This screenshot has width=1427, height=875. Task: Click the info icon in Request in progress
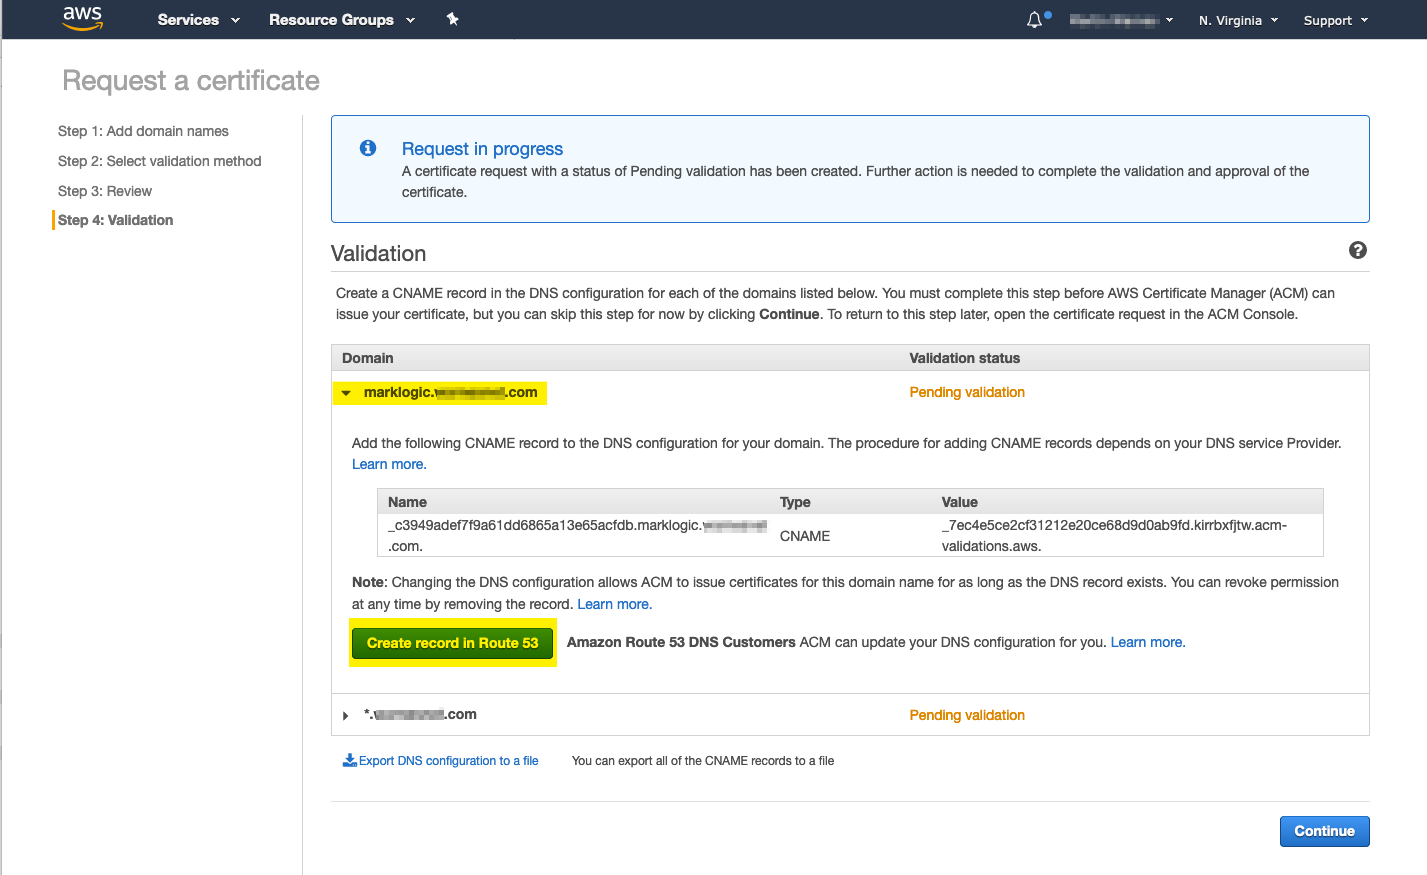tap(368, 148)
